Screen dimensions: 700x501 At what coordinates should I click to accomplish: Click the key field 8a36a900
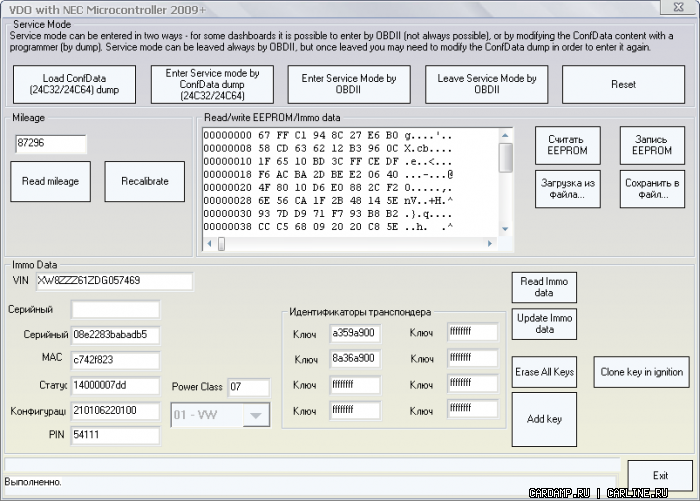[355, 359]
